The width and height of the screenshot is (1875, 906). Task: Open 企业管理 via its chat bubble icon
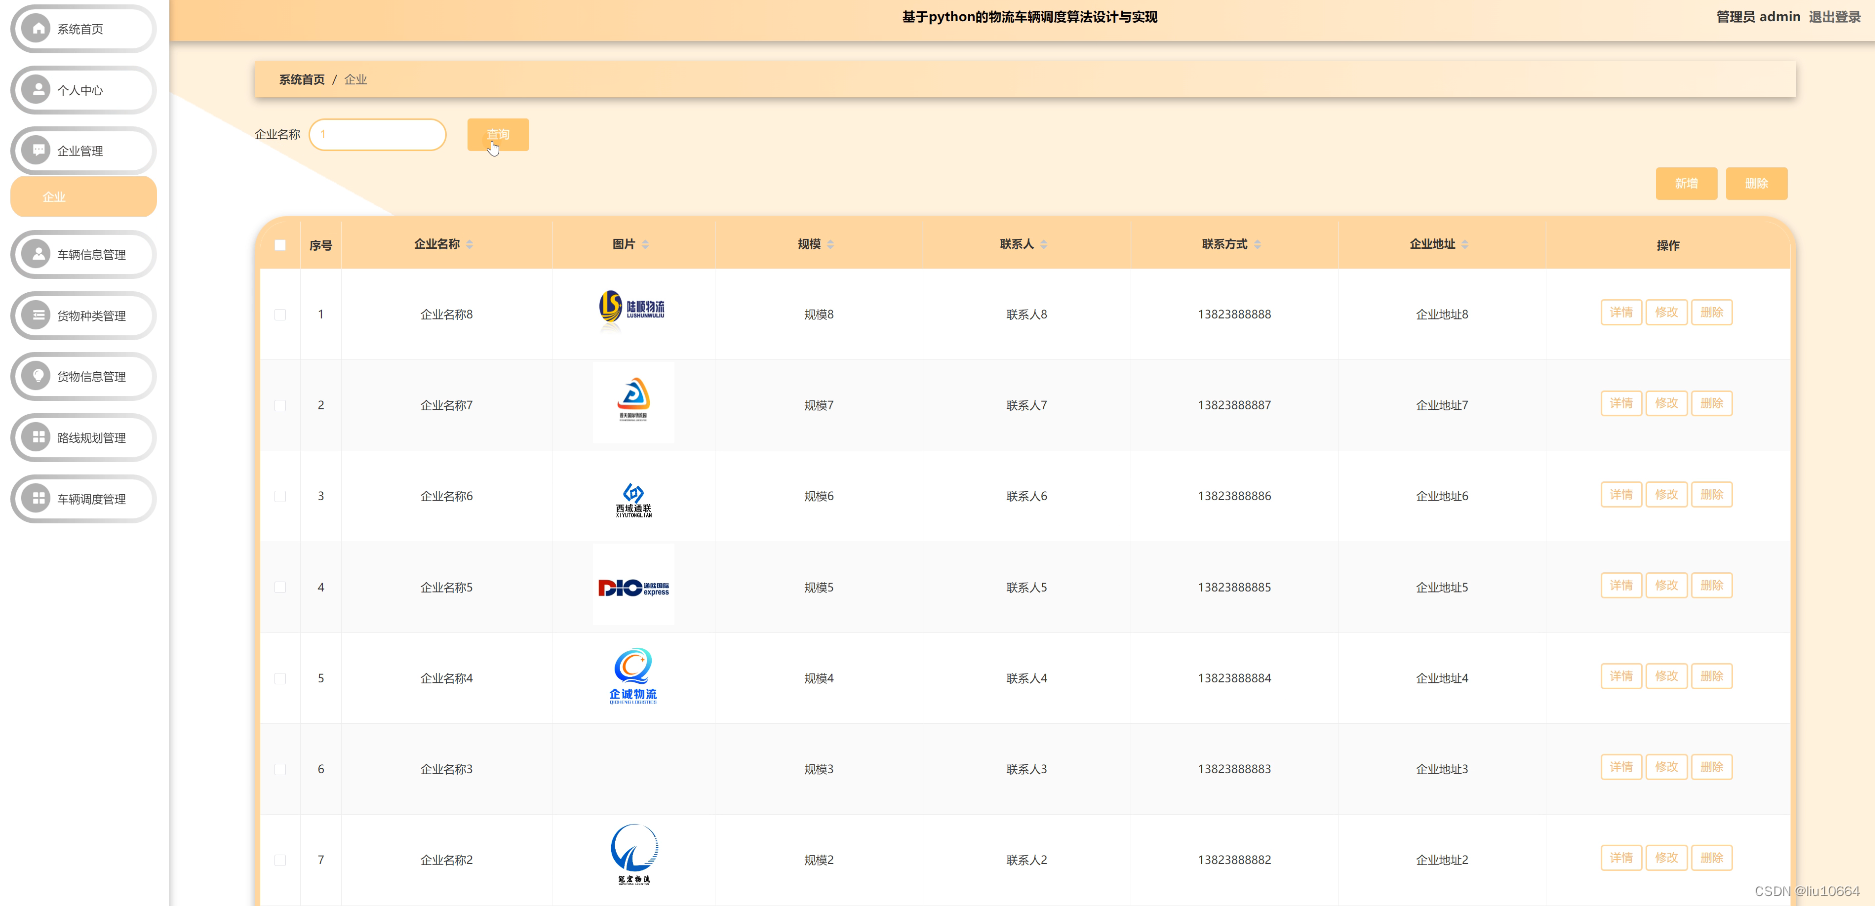pyautogui.click(x=37, y=150)
